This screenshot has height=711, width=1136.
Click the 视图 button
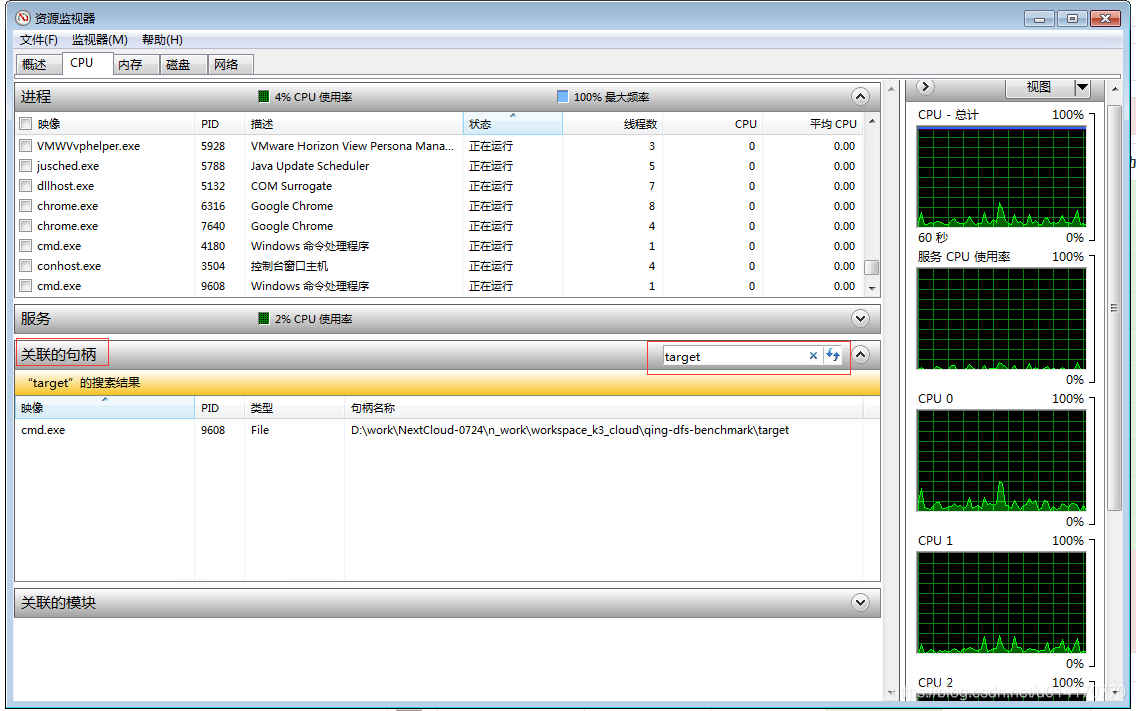[x=1039, y=87]
